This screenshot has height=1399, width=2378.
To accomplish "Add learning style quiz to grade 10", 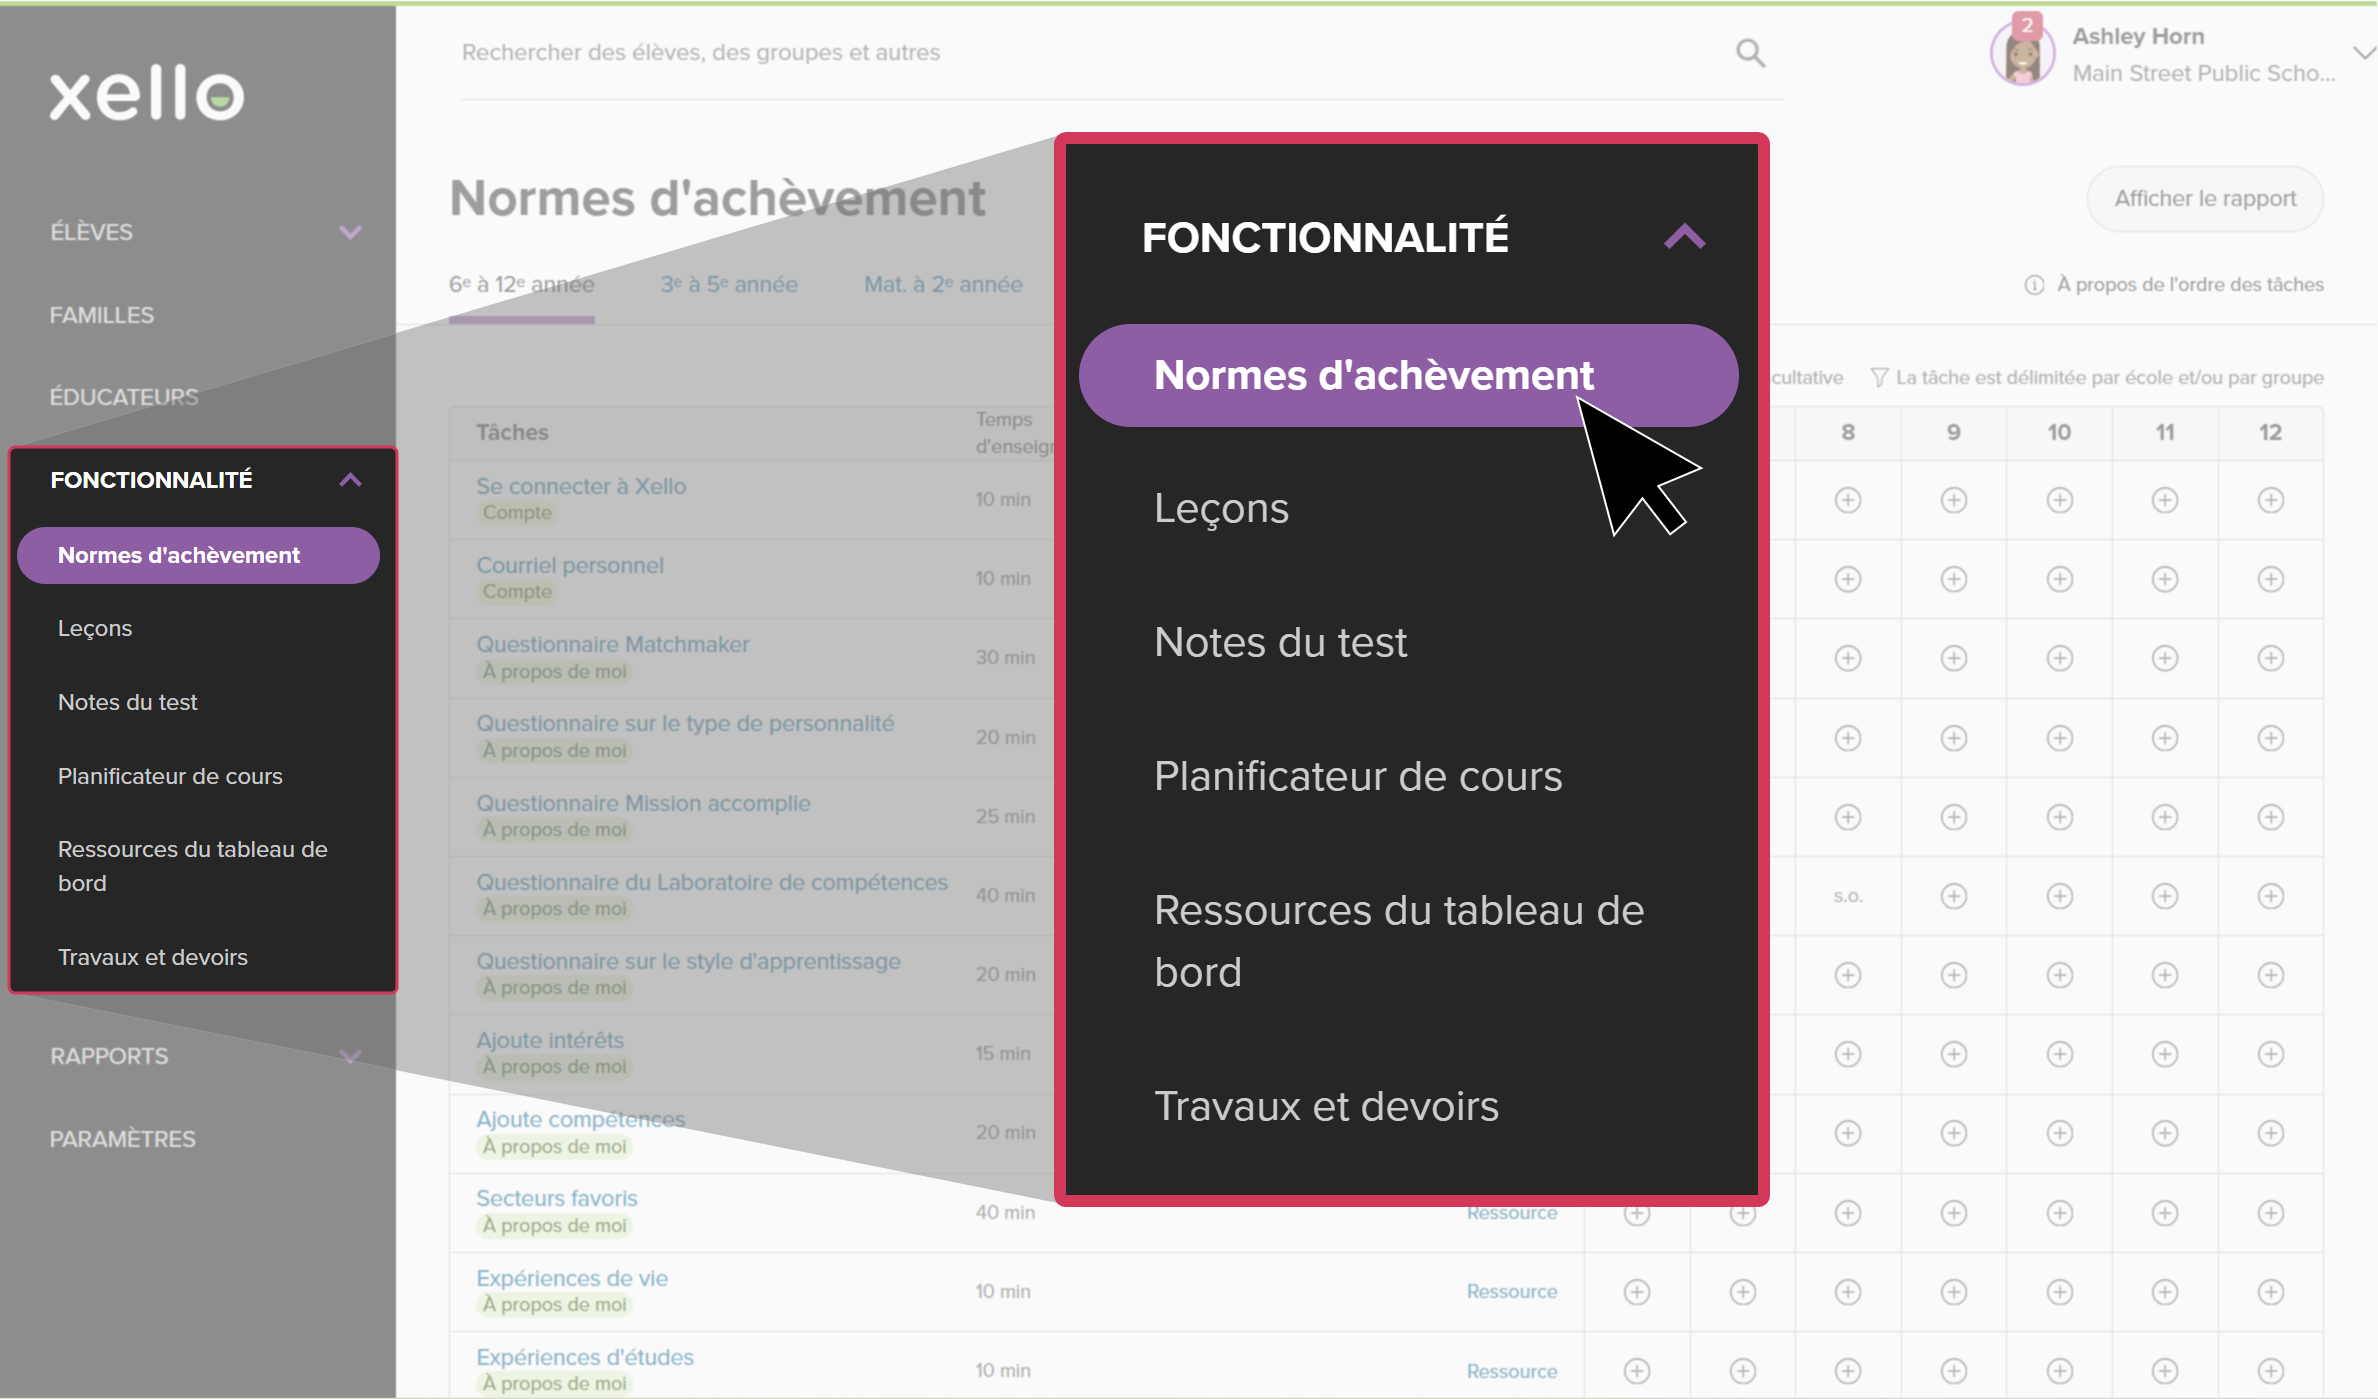I will [2060, 975].
